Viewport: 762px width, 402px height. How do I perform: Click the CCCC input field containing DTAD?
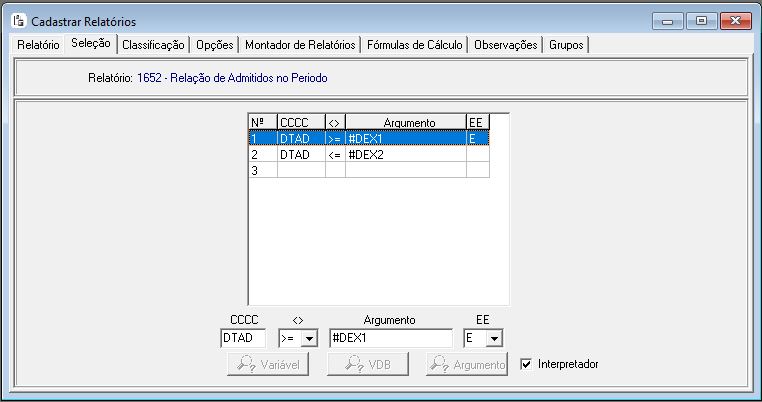(243, 339)
